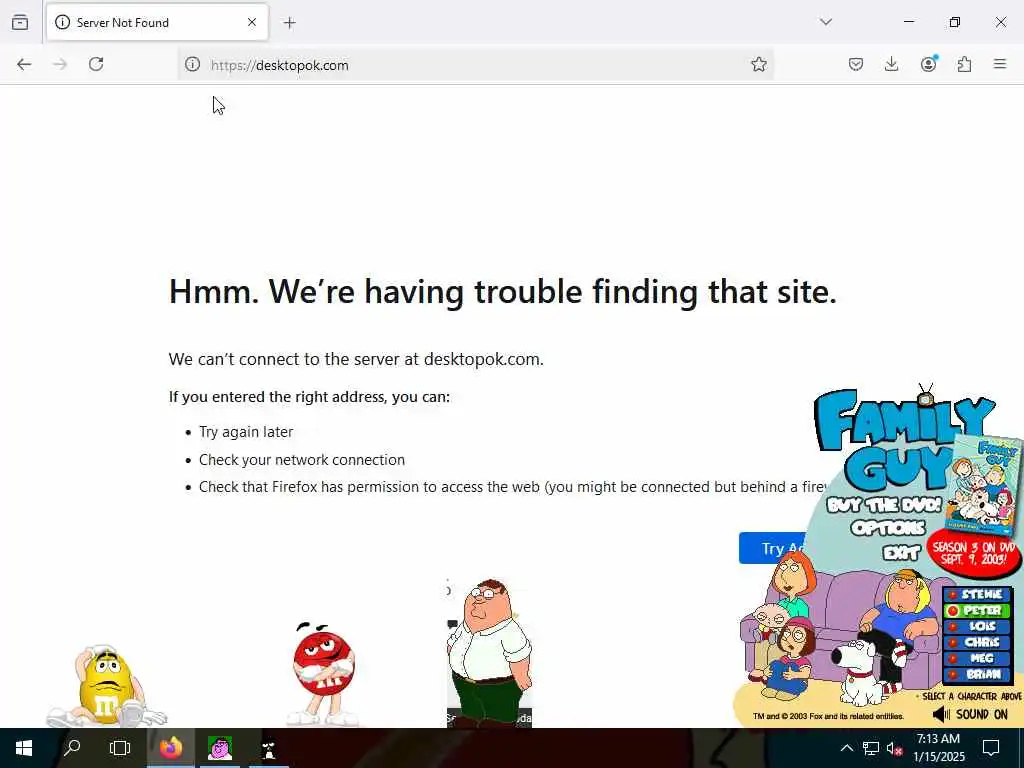Open the Firefox account icon
The width and height of the screenshot is (1024, 768).
(928, 64)
